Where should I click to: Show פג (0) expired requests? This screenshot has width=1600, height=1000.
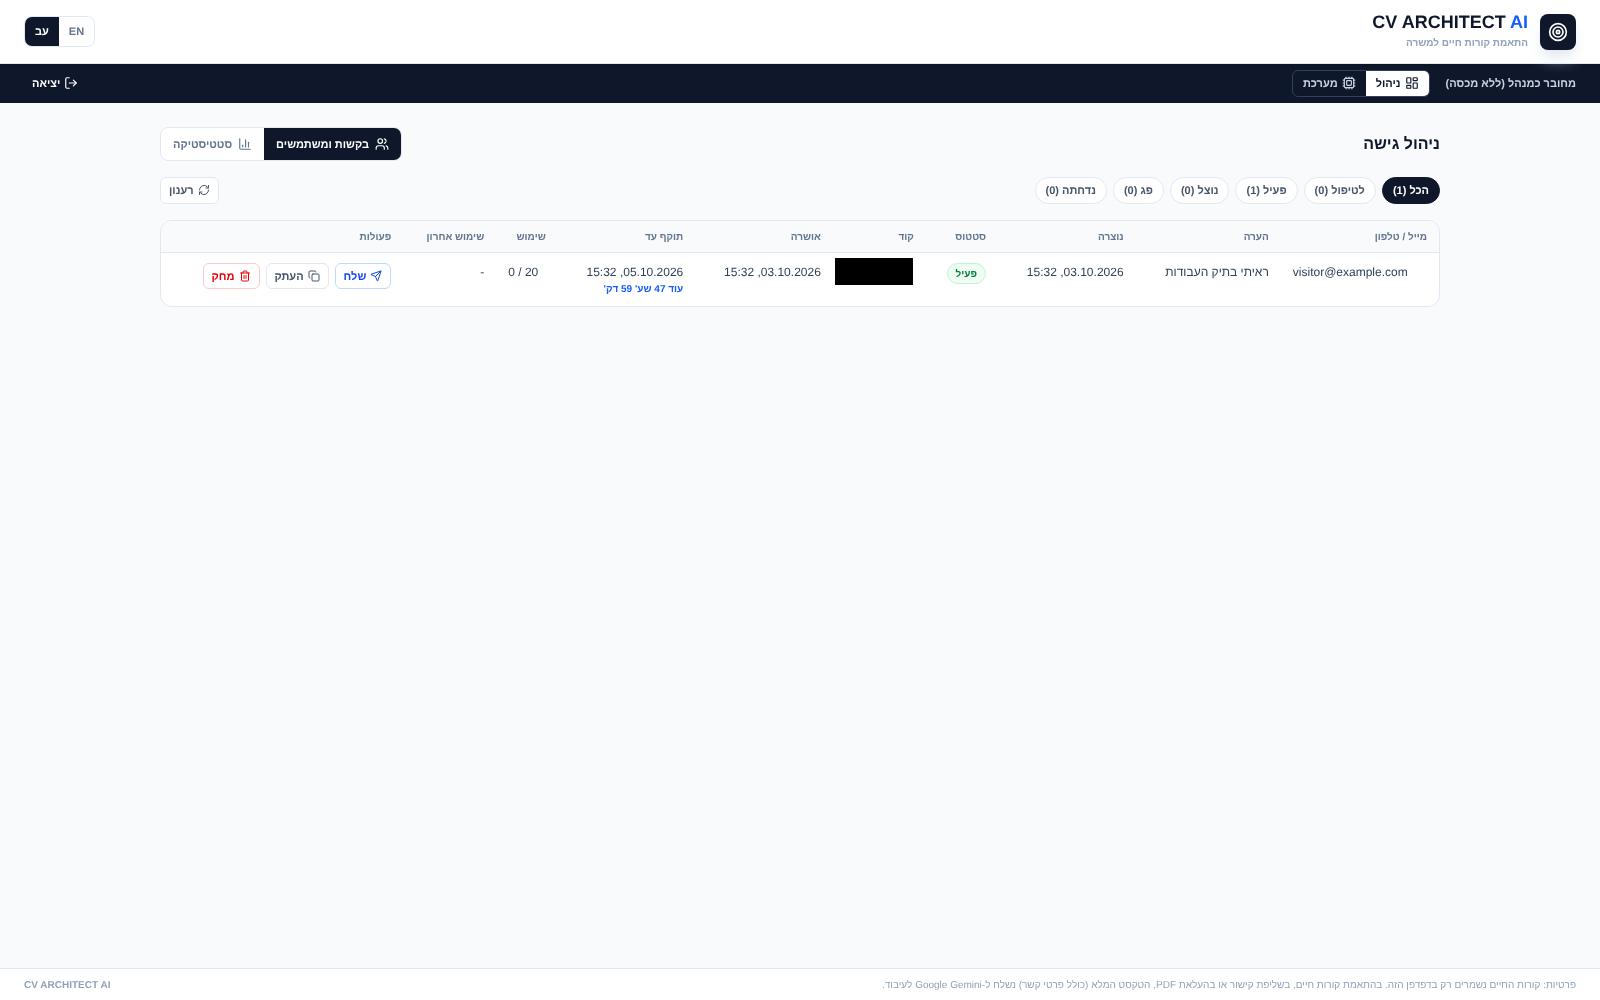pos(1138,190)
